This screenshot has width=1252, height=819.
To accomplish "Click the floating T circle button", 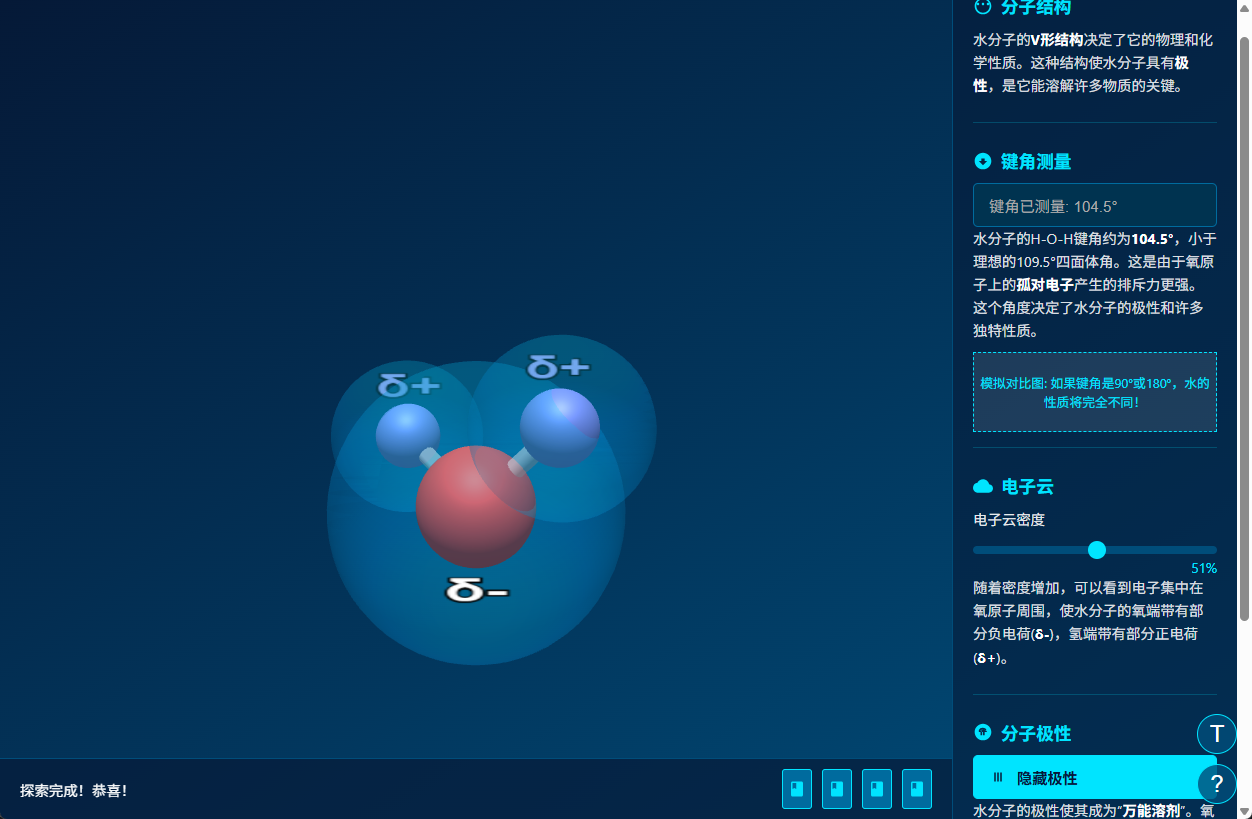I will (1217, 734).
